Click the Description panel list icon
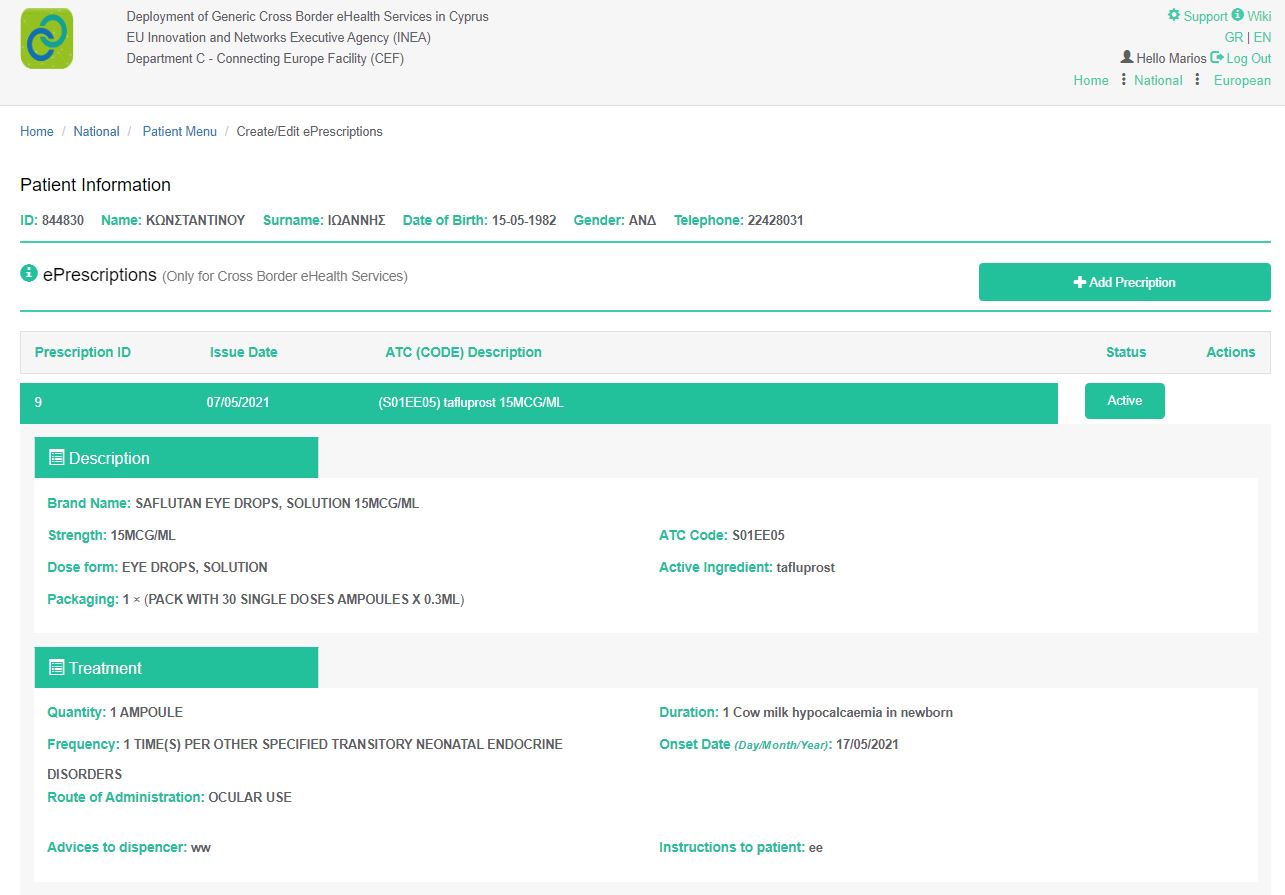This screenshot has width=1285, height=895. point(57,458)
